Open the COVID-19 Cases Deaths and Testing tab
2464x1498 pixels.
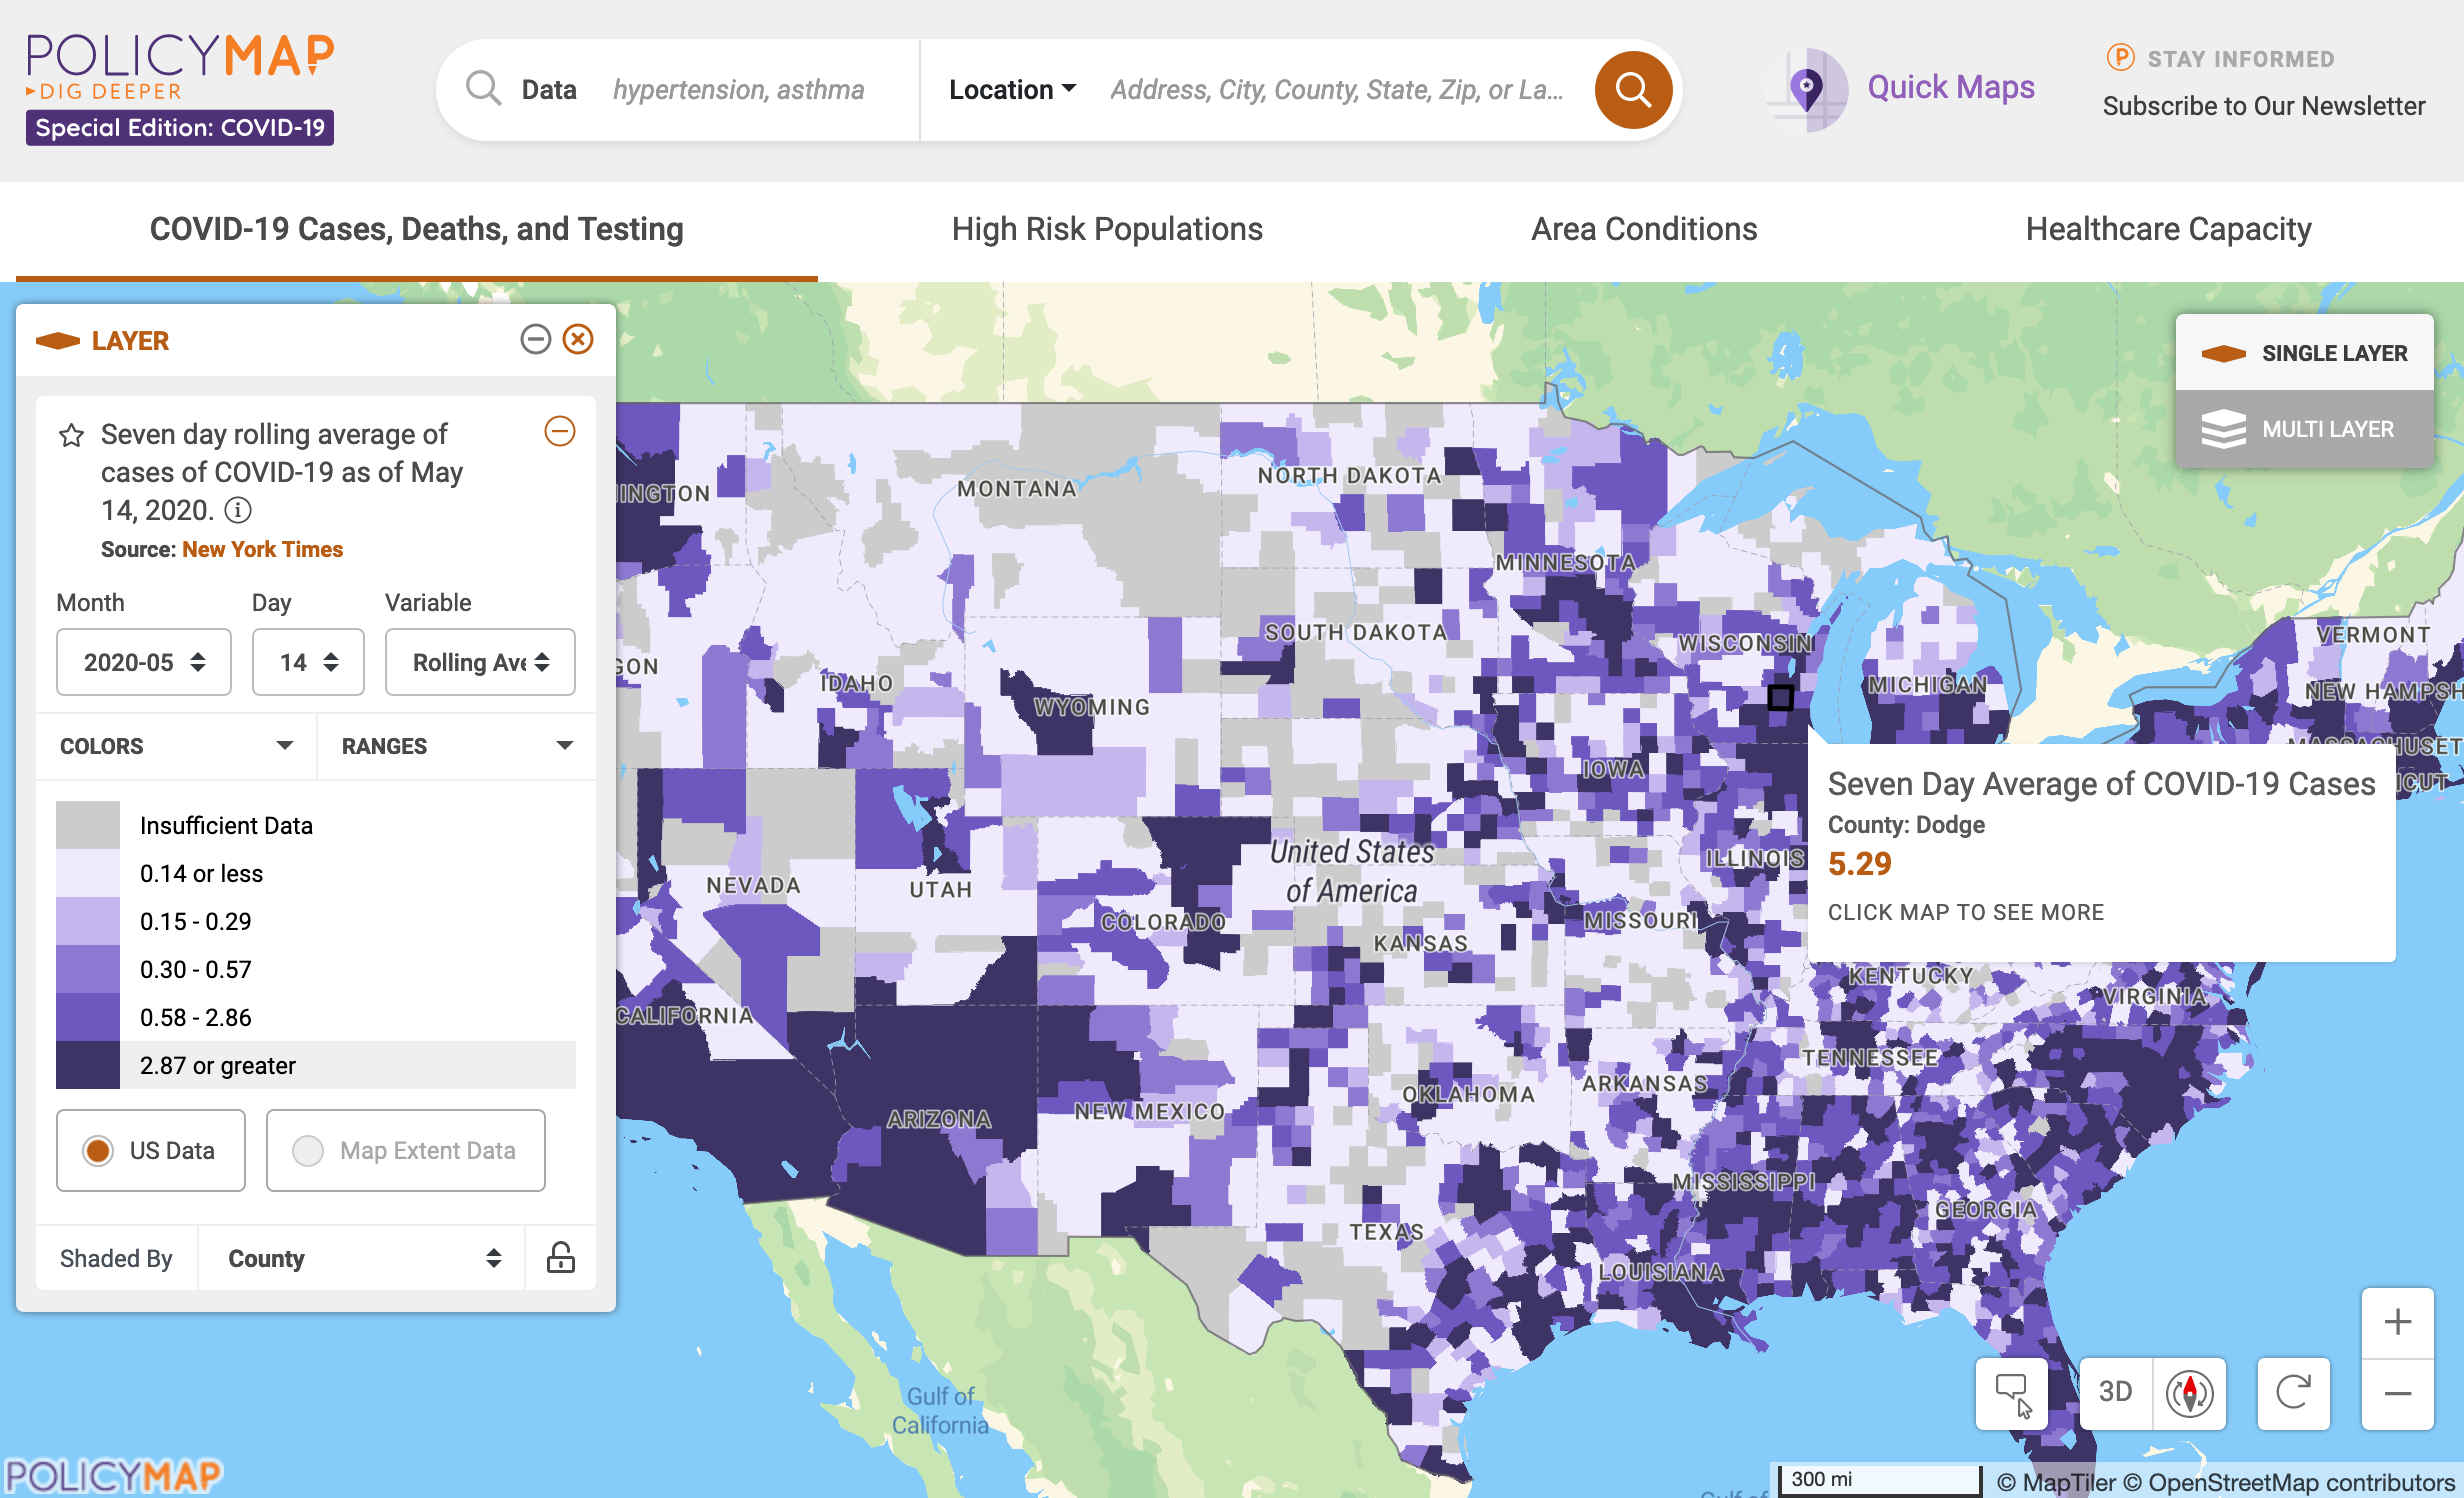[417, 227]
